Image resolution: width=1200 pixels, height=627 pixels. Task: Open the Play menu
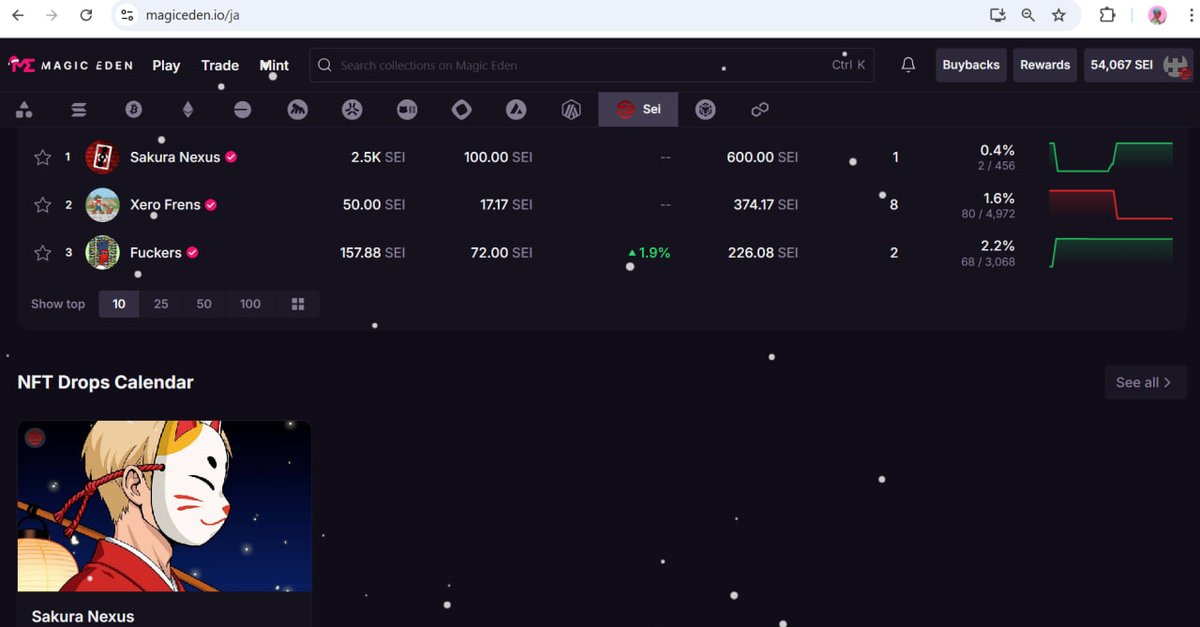(166, 65)
